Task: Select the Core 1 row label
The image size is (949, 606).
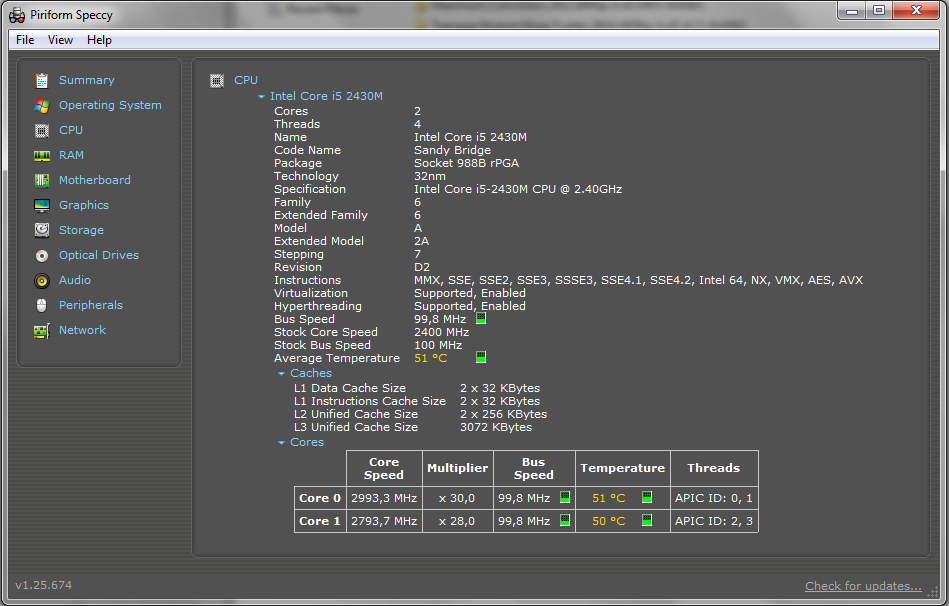Action: pyautogui.click(x=320, y=521)
